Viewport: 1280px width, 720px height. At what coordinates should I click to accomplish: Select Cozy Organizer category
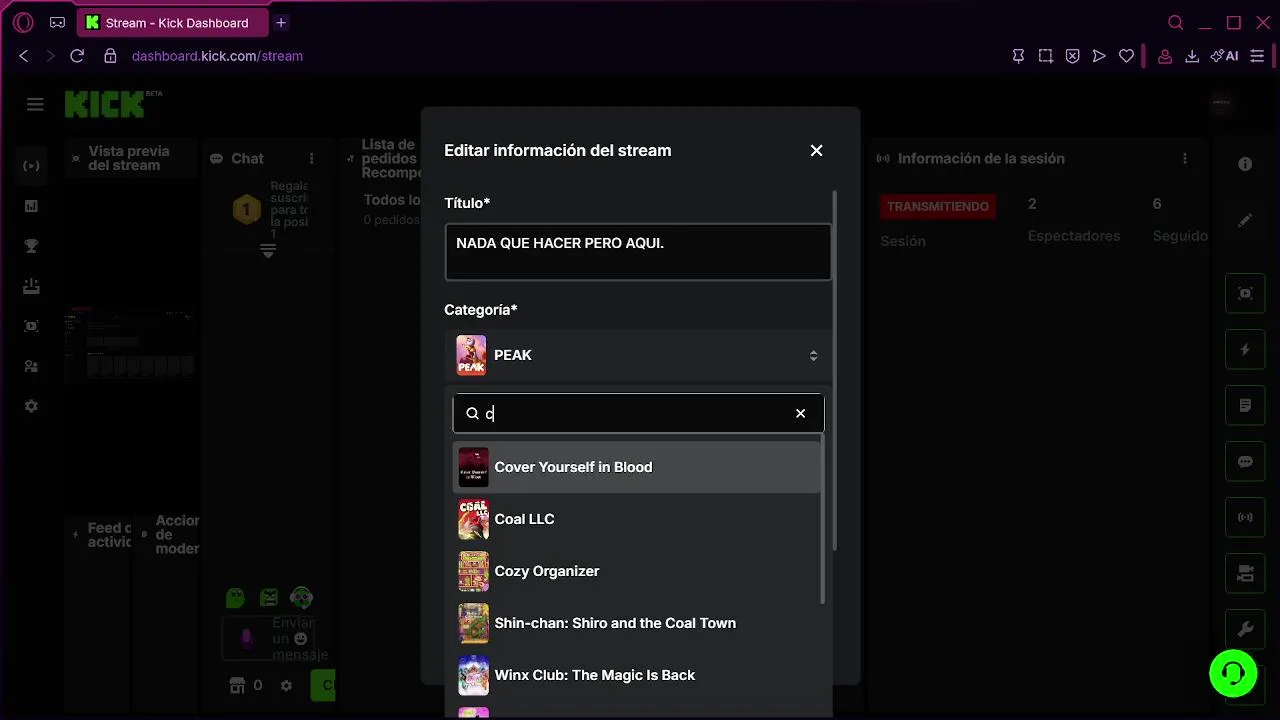[x=637, y=571]
